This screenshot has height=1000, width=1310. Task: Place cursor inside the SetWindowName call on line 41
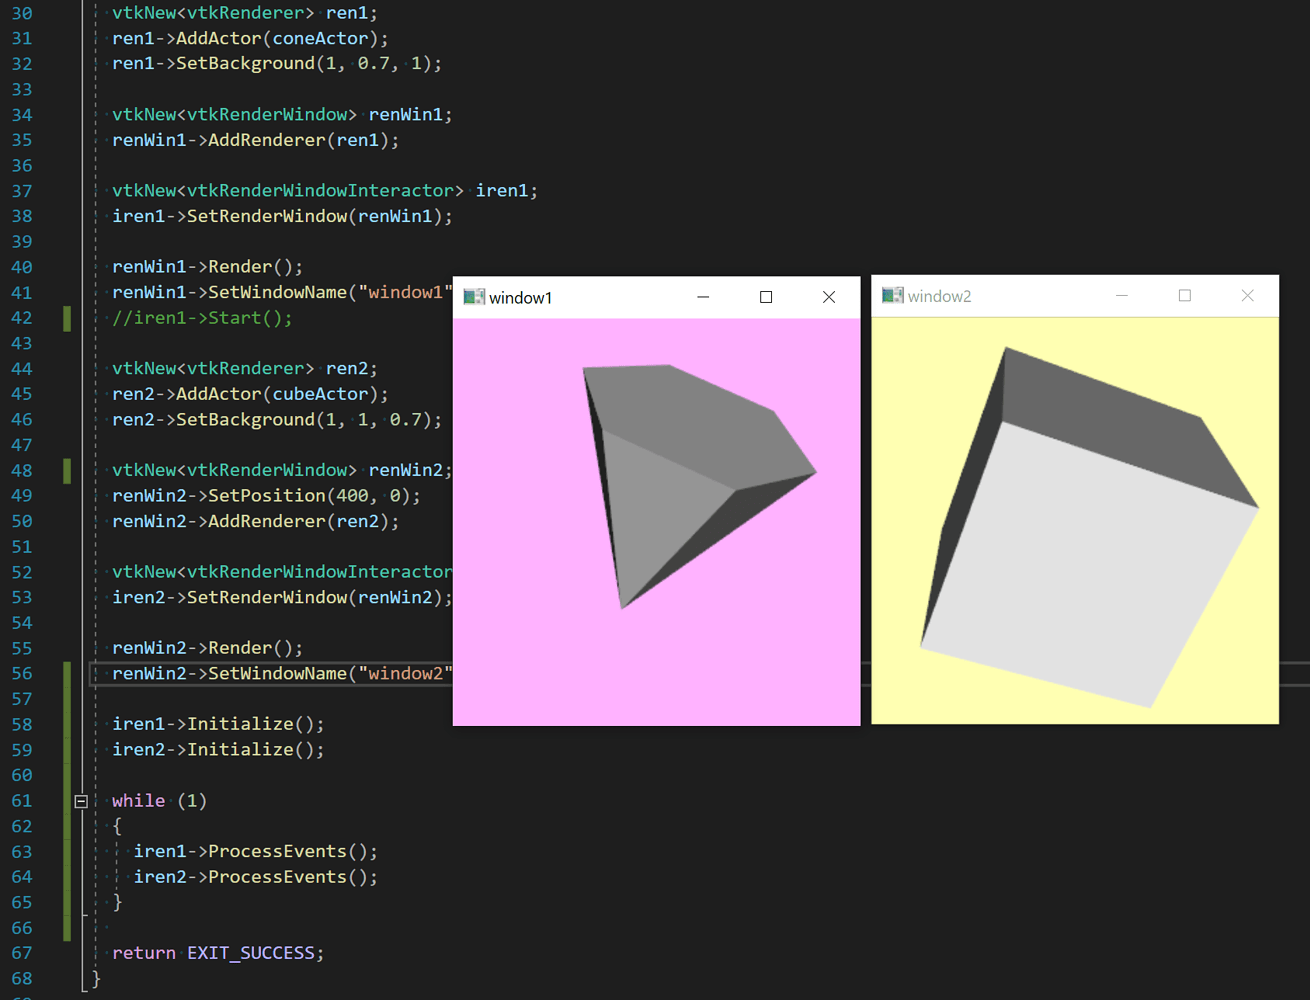(x=300, y=292)
